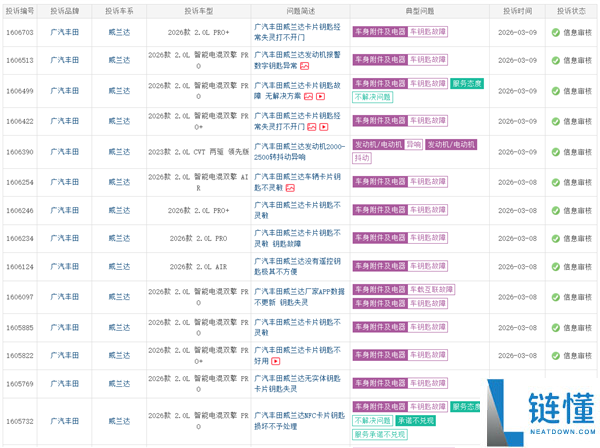Click 异响 tag in row 1606390
600x448 pixels.
click(x=414, y=145)
